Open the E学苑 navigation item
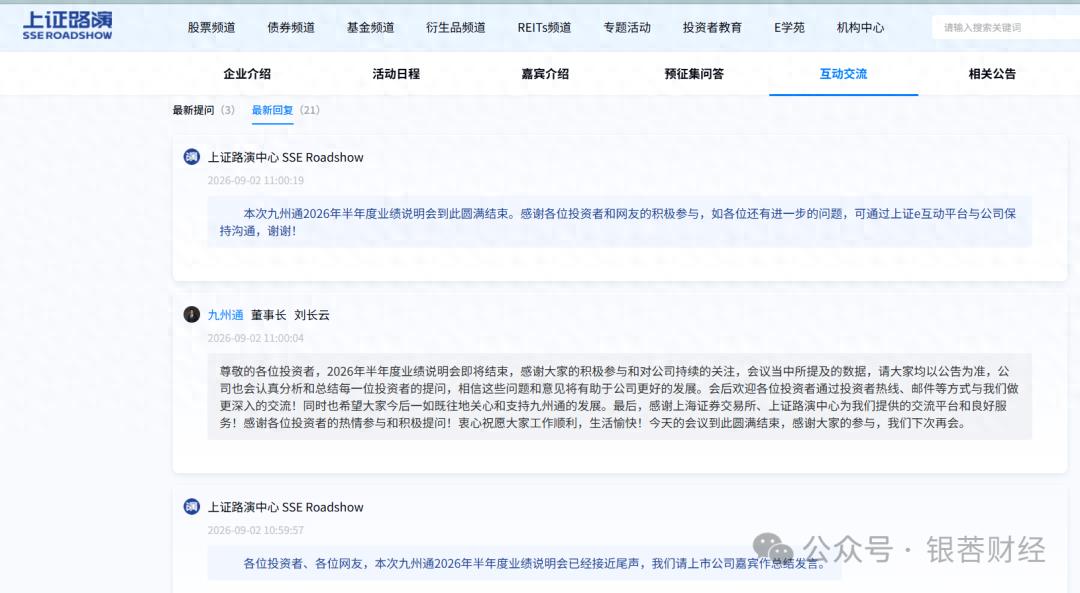The image size is (1080, 593). click(789, 28)
